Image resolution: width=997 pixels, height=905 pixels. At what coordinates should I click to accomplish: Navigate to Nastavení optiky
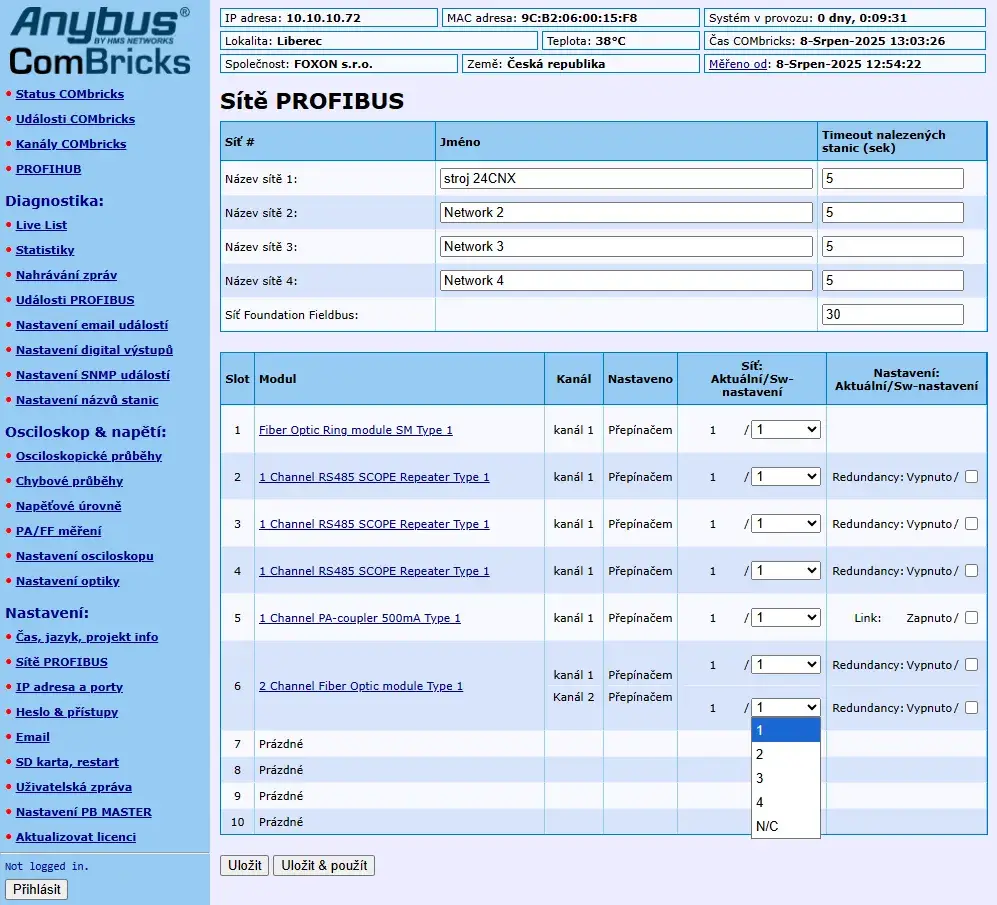tap(67, 581)
